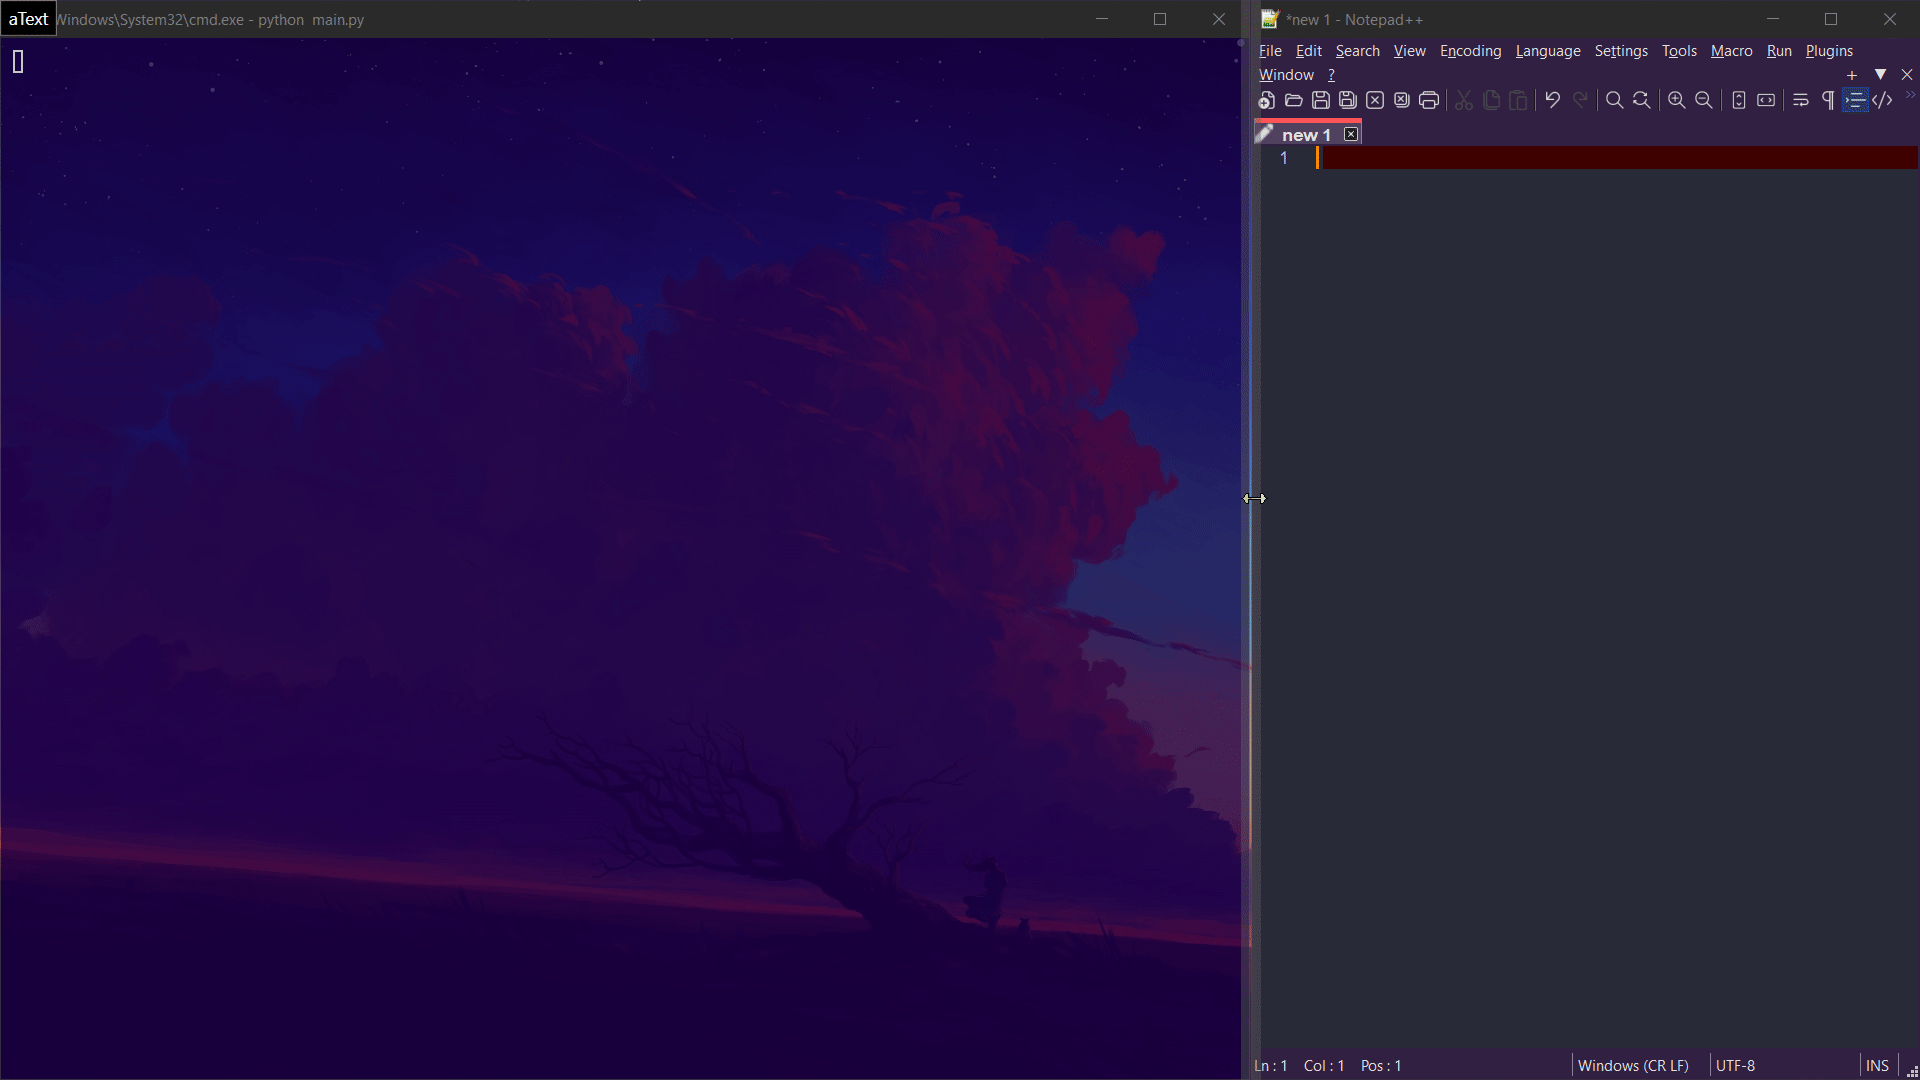Open the Replace toolbar icon
Screen dimensions: 1920x1080
click(1641, 100)
